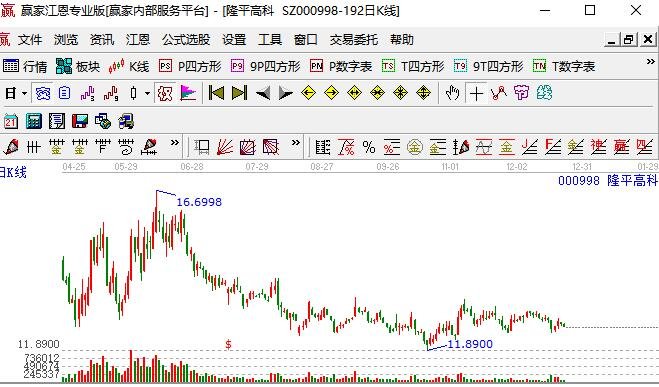Open the P四方形 square tool
Viewport: 659px width, 387px height.
point(190,66)
